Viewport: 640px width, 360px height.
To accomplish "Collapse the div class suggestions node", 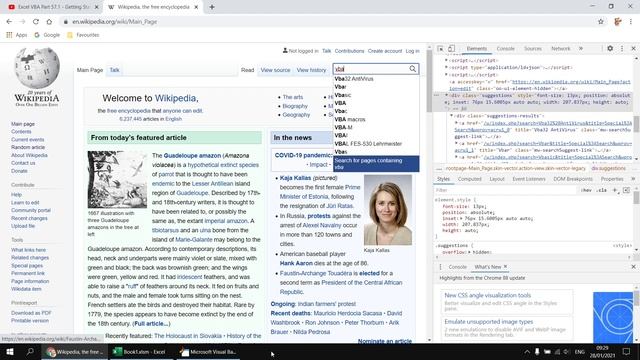I will pyautogui.click(x=446, y=95).
